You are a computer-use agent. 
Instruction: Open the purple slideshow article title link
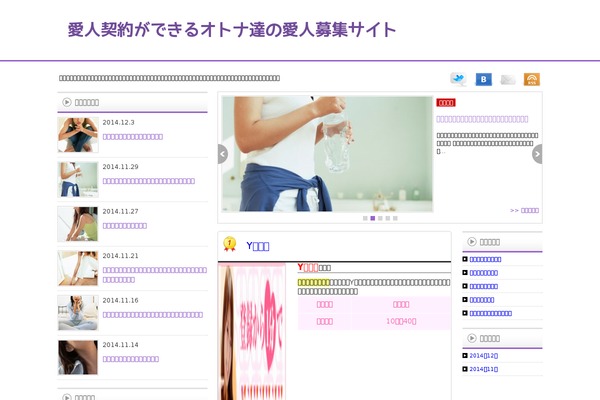pos(482,119)
